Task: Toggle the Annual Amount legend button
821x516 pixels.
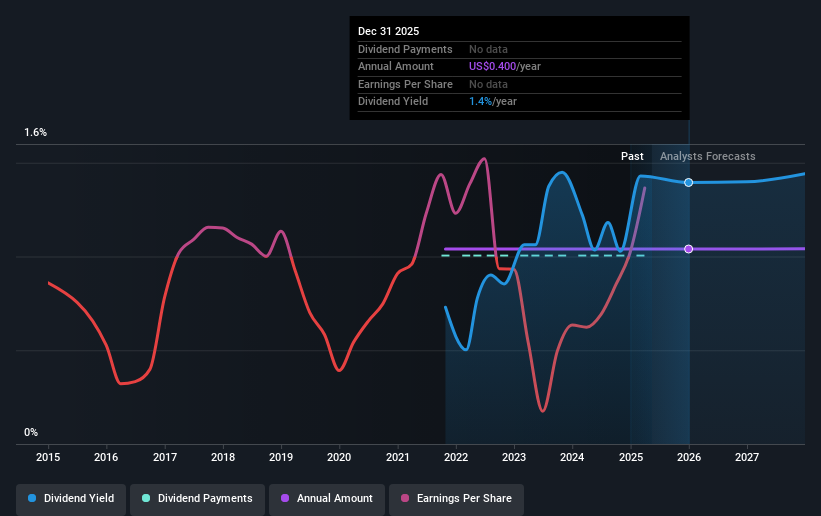Action: pos(327,499)
